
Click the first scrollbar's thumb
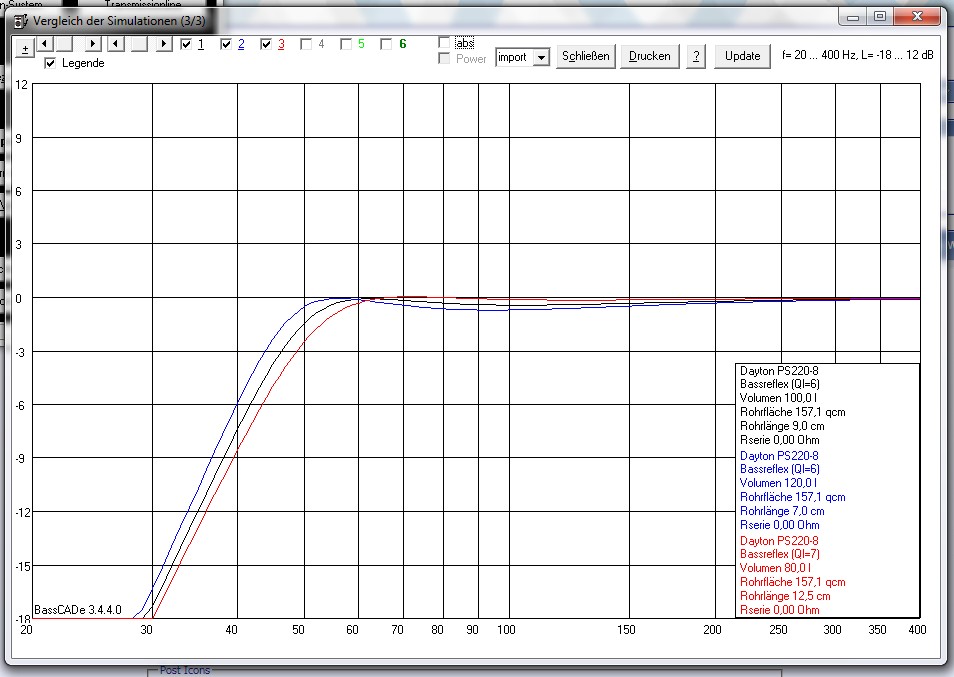tap(64, 44)
